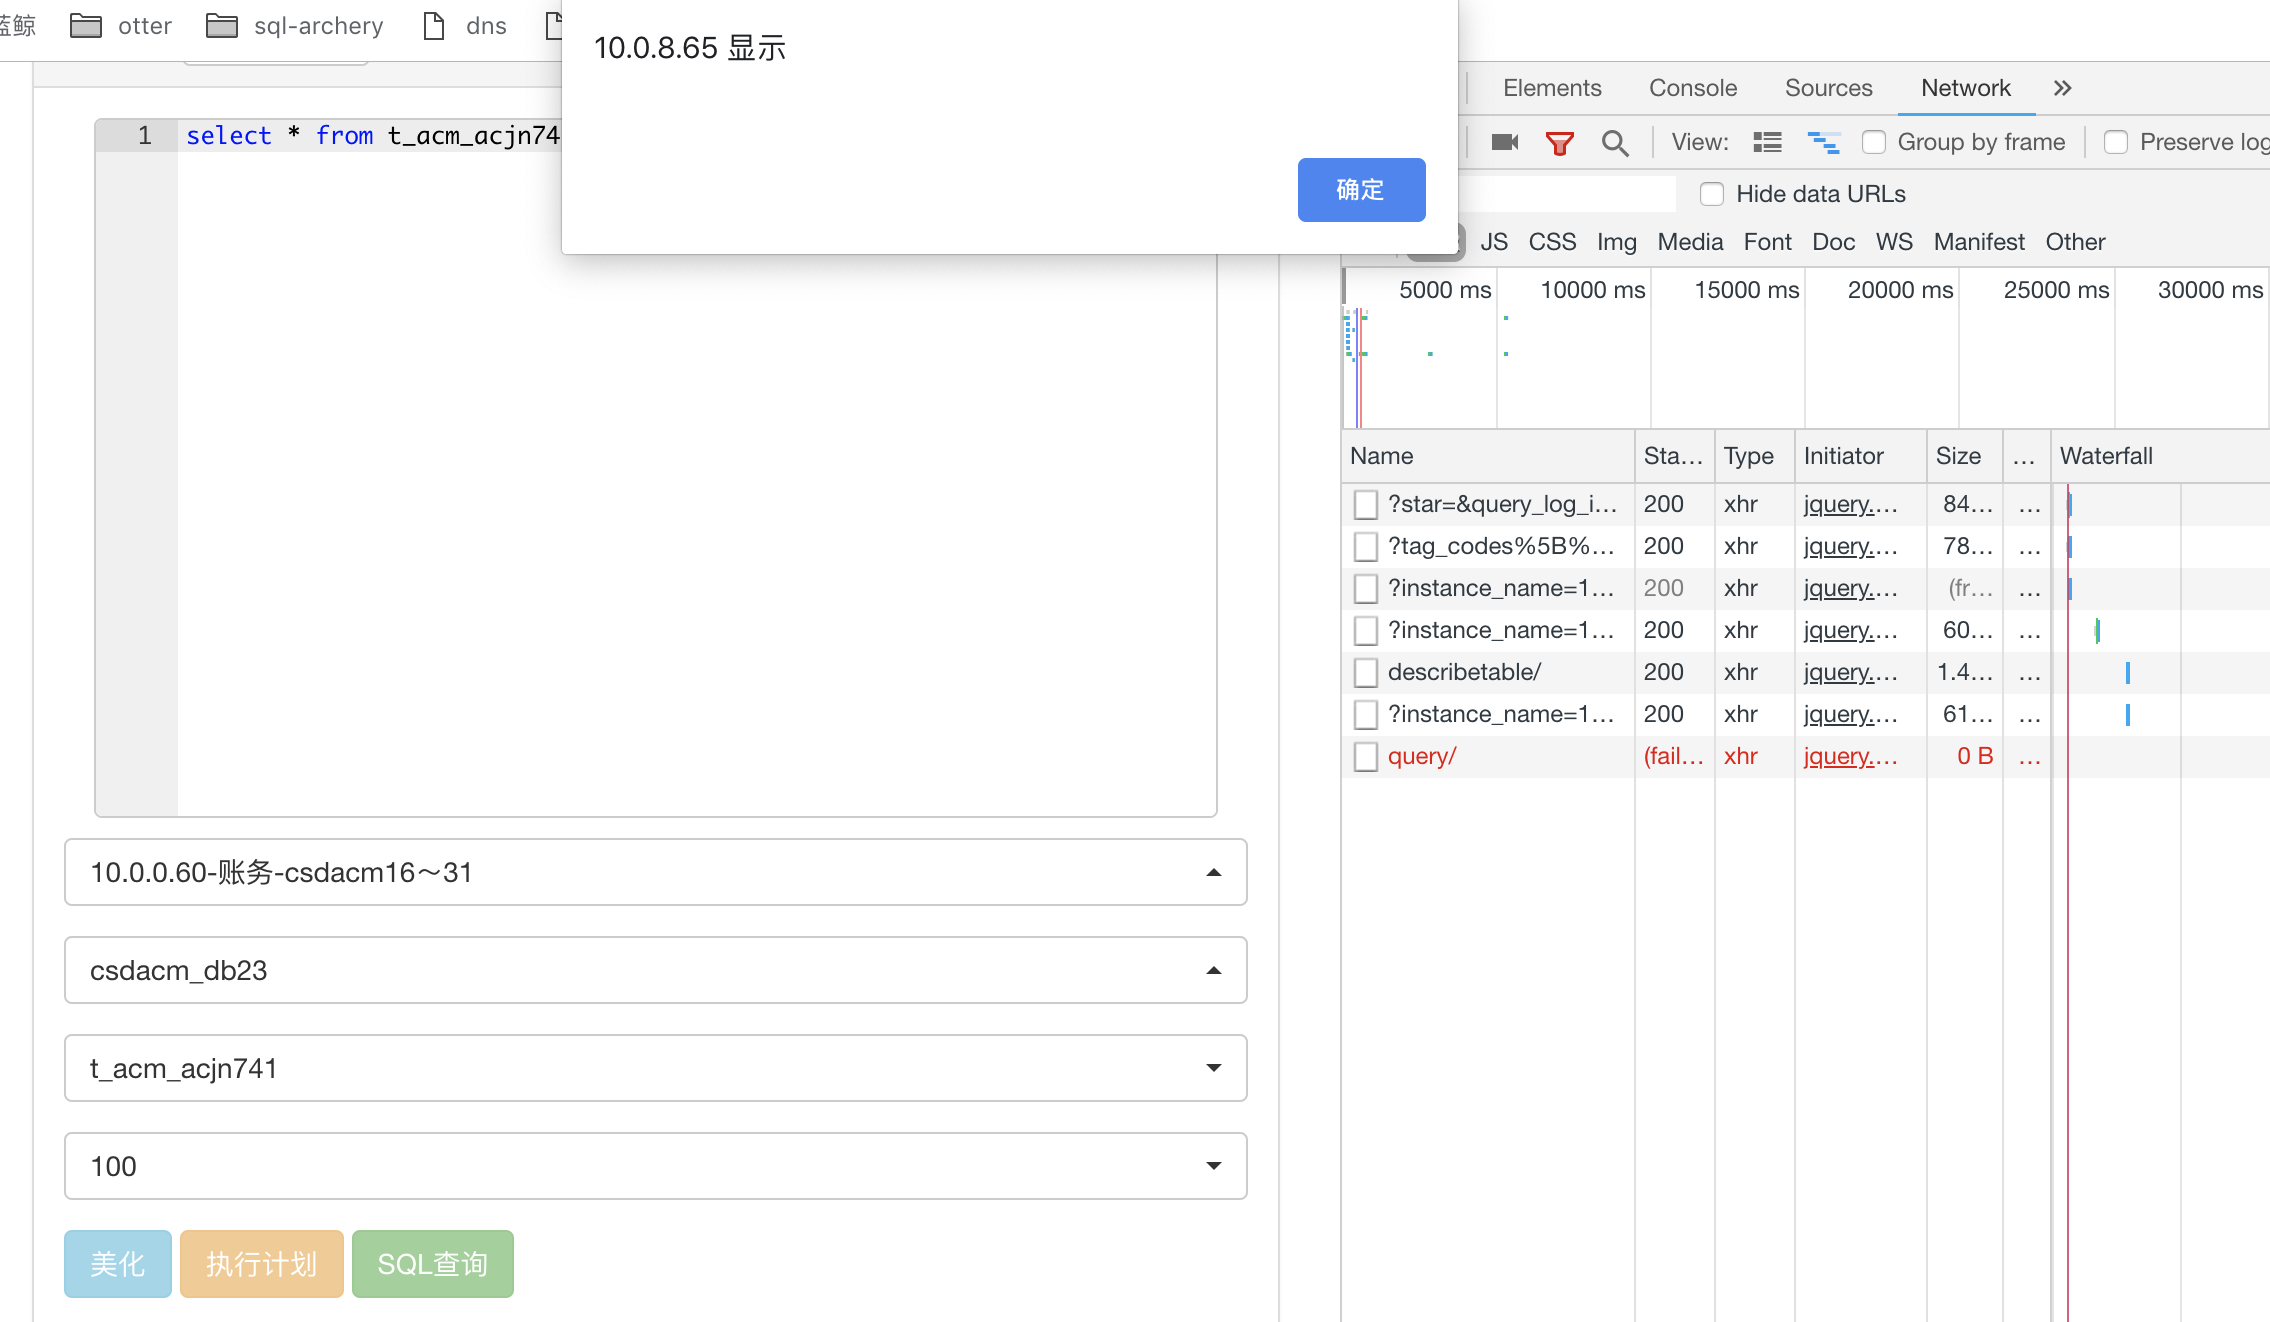
Task: Click 确定 in the alert dialog
Action: tap(1361, 190)
